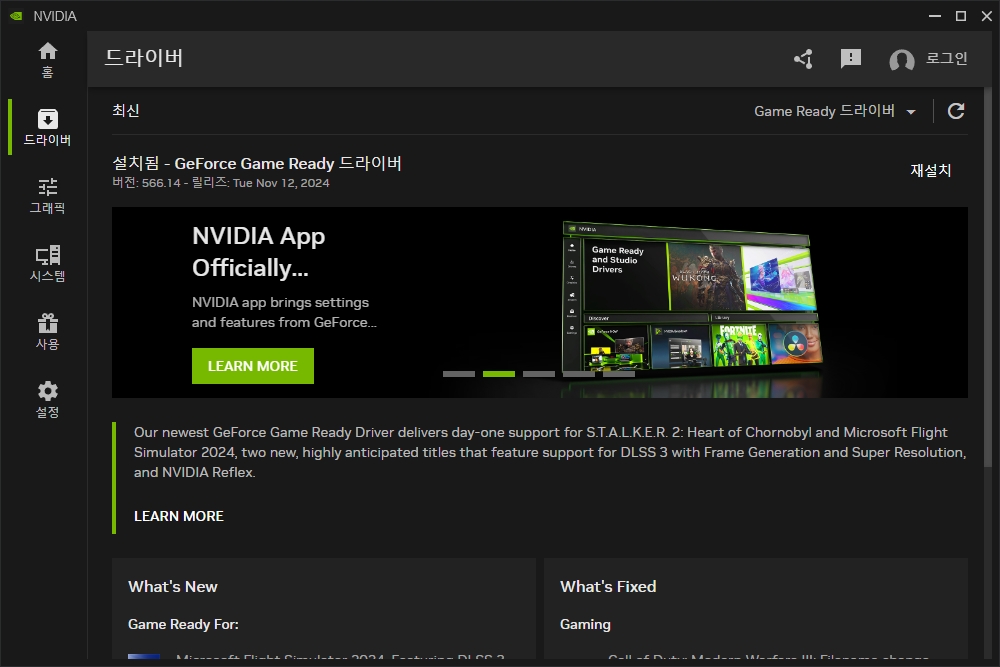Viewport: 1000px width, 667px height.
Task: Click the "Gaming" subheading under What's Fixed
Action: 585,624
